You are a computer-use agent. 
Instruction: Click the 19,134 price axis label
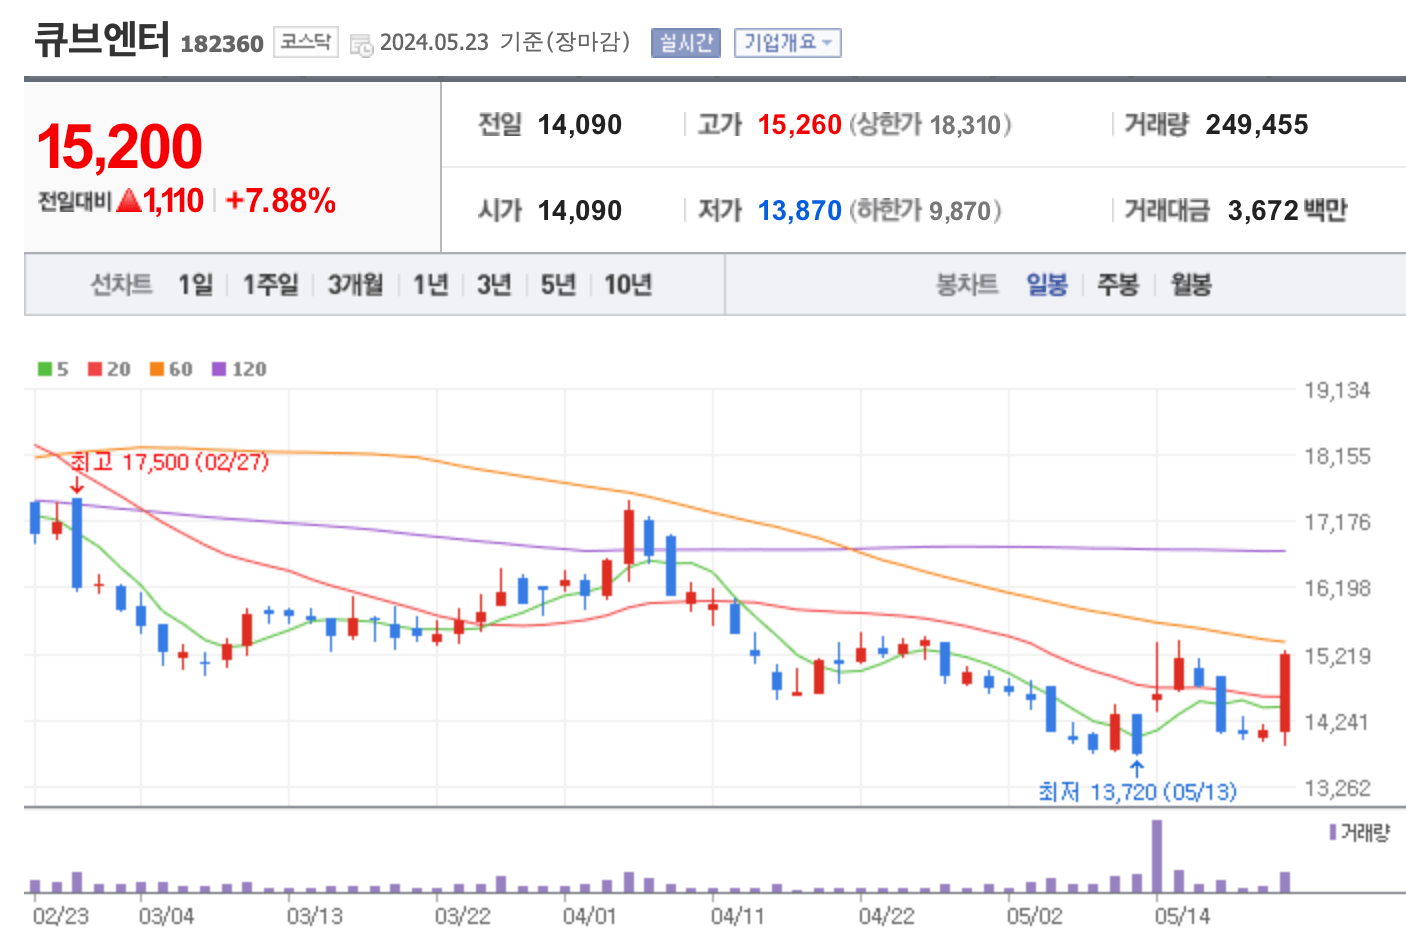pos(1337,391)
